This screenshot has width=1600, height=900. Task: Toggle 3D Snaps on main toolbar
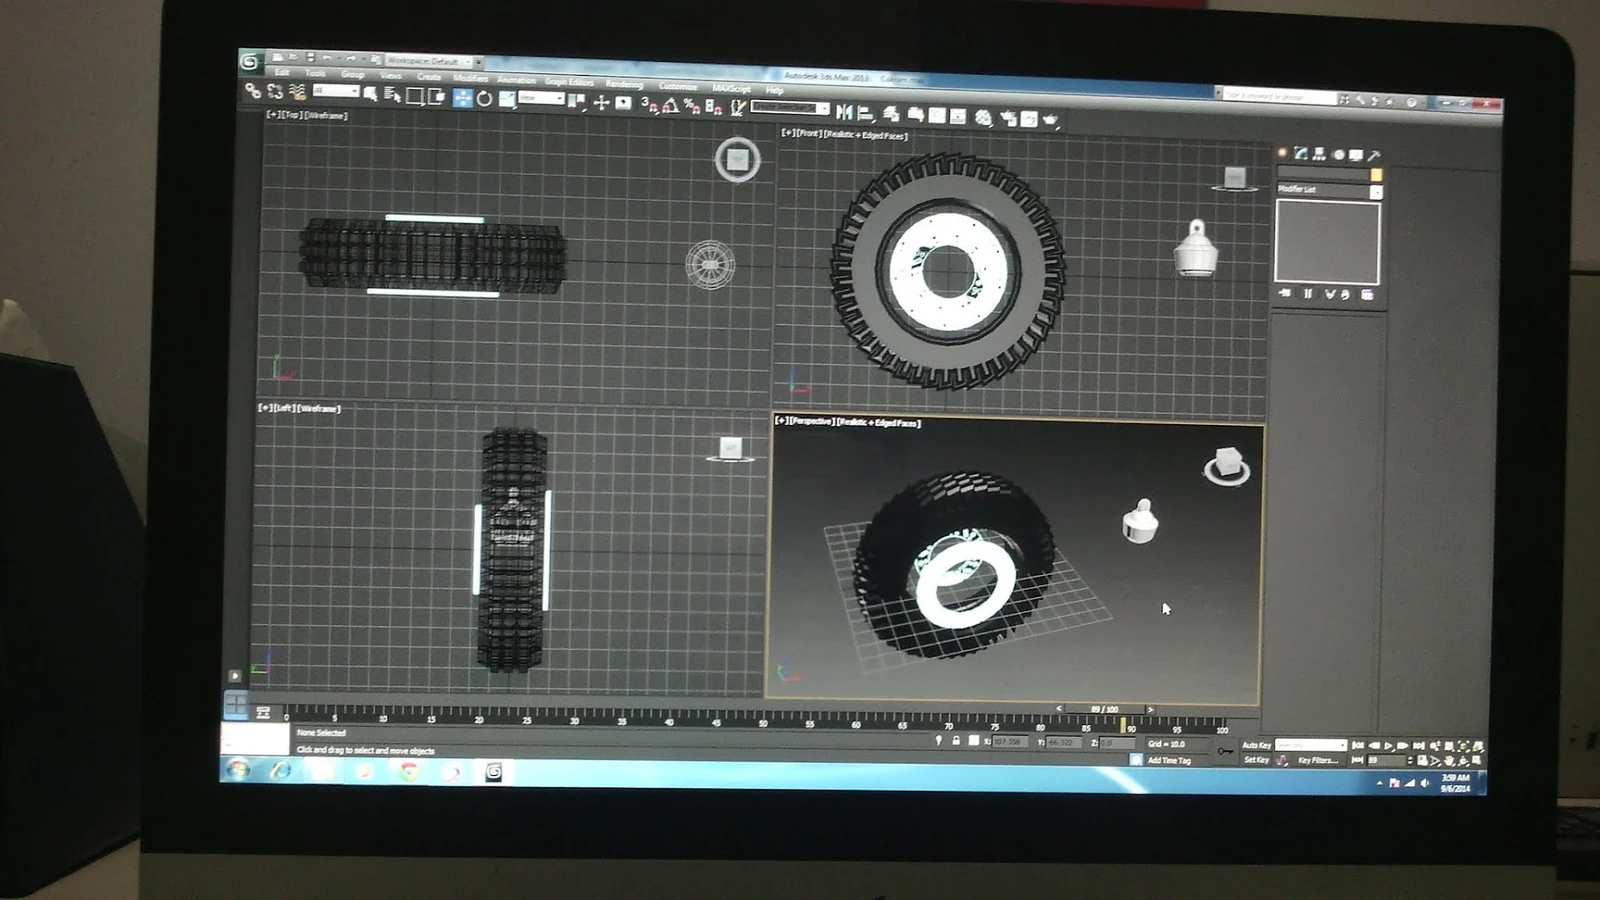click(650, 105)
